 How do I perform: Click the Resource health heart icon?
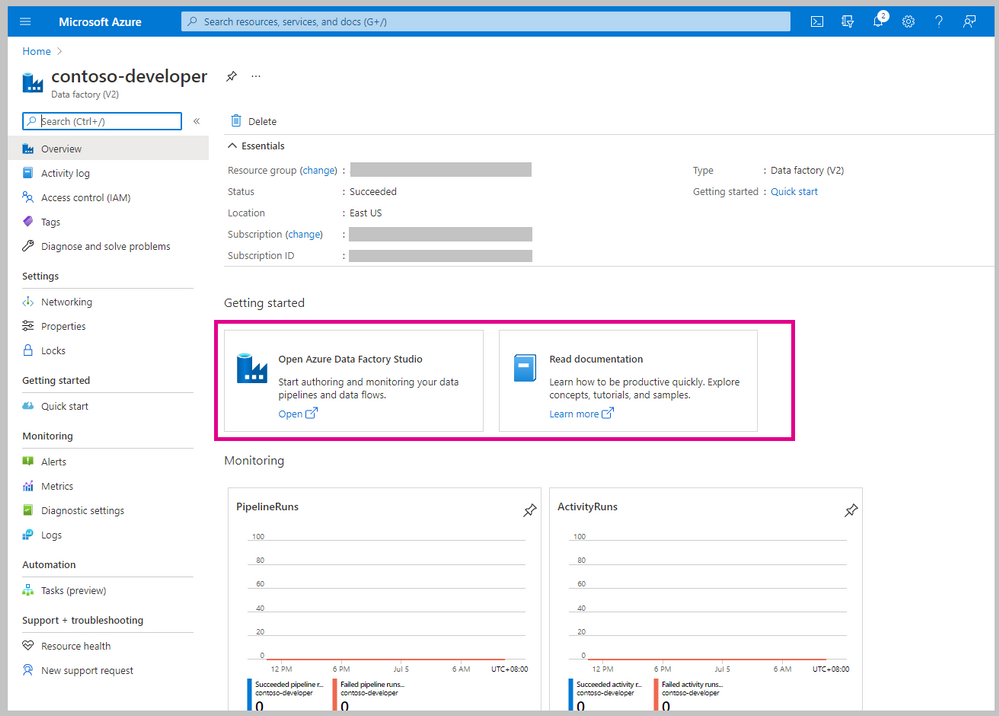tap(27, 645)
